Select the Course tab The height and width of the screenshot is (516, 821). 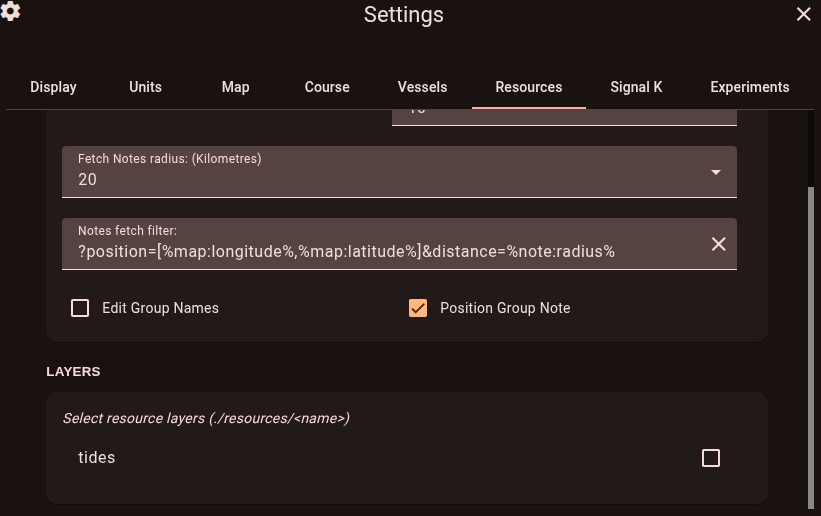click(327, 87)
